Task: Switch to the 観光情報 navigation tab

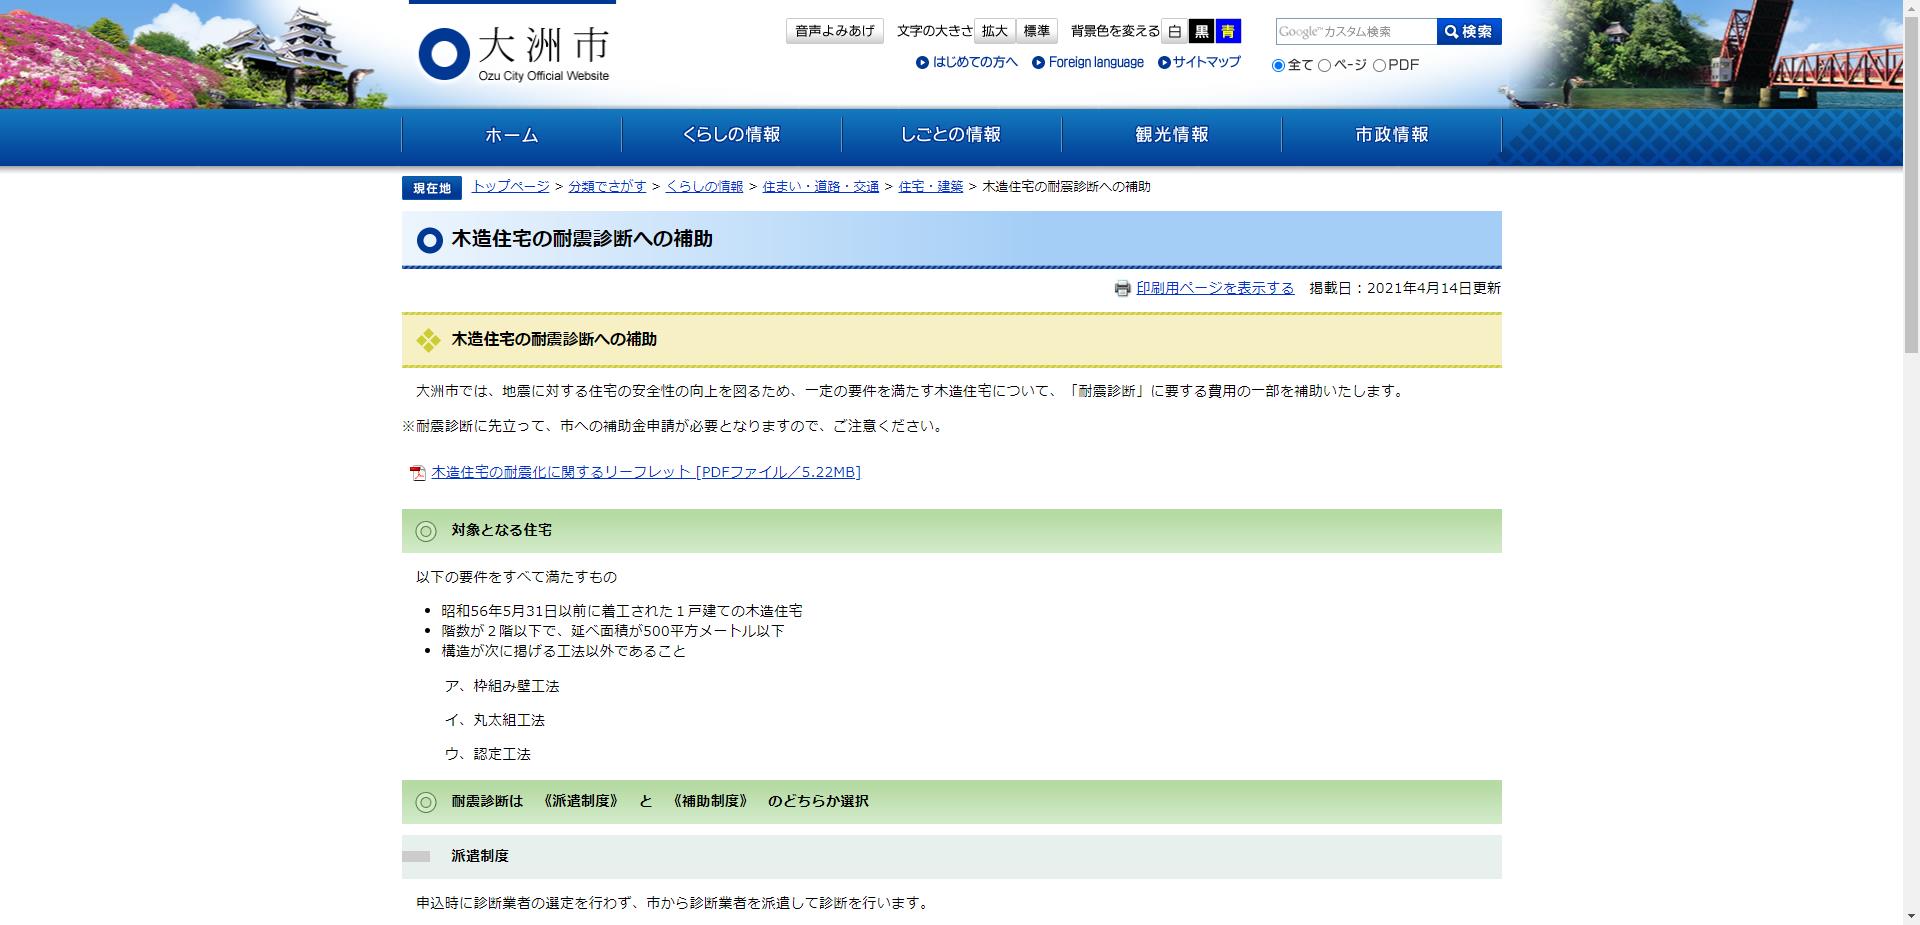Action: pyautogui.click(x=1173, y=135)
